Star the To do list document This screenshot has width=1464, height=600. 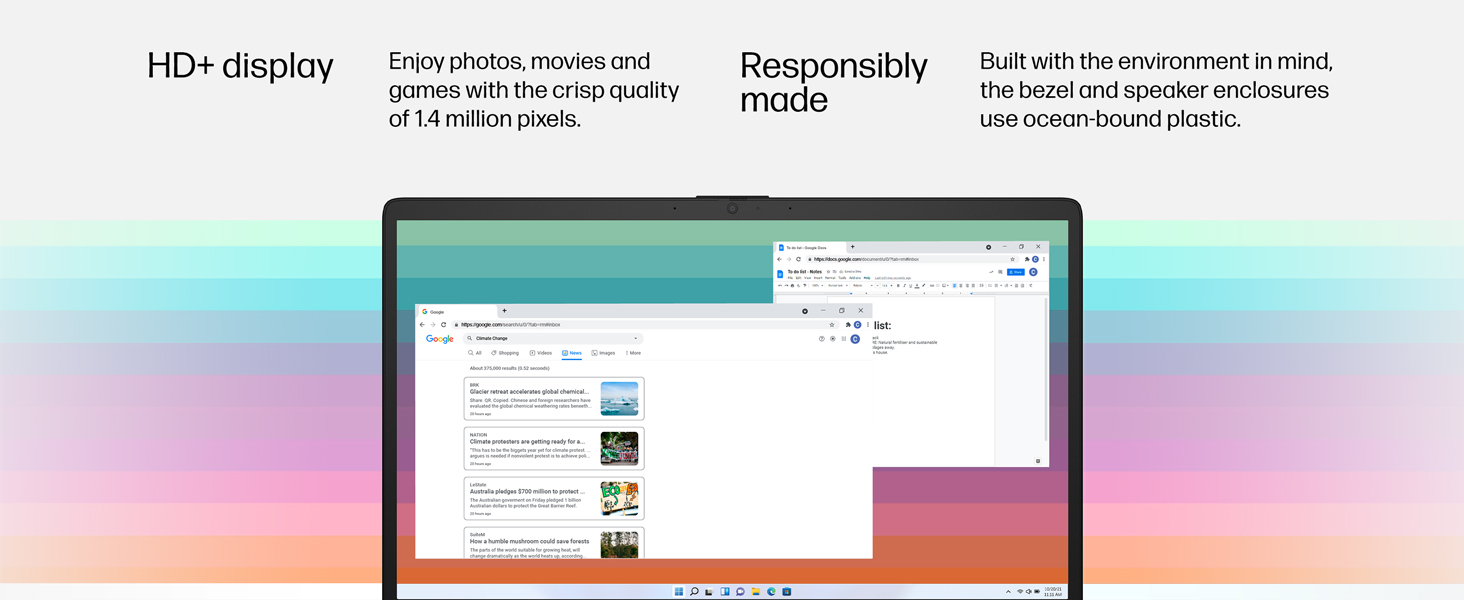[x=828, y=271]
